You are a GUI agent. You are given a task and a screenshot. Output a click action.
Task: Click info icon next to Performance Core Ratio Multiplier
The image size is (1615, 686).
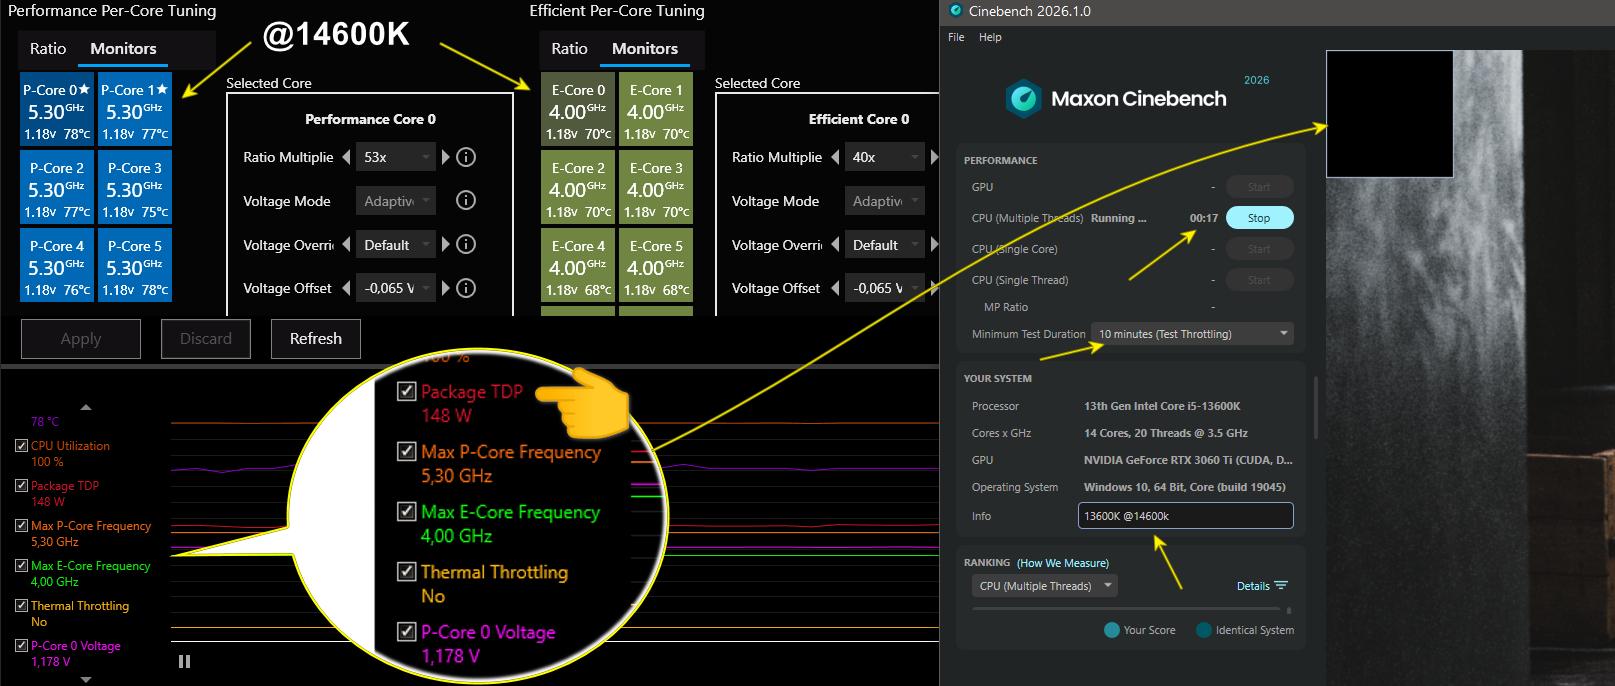click(x=465, y=157)
